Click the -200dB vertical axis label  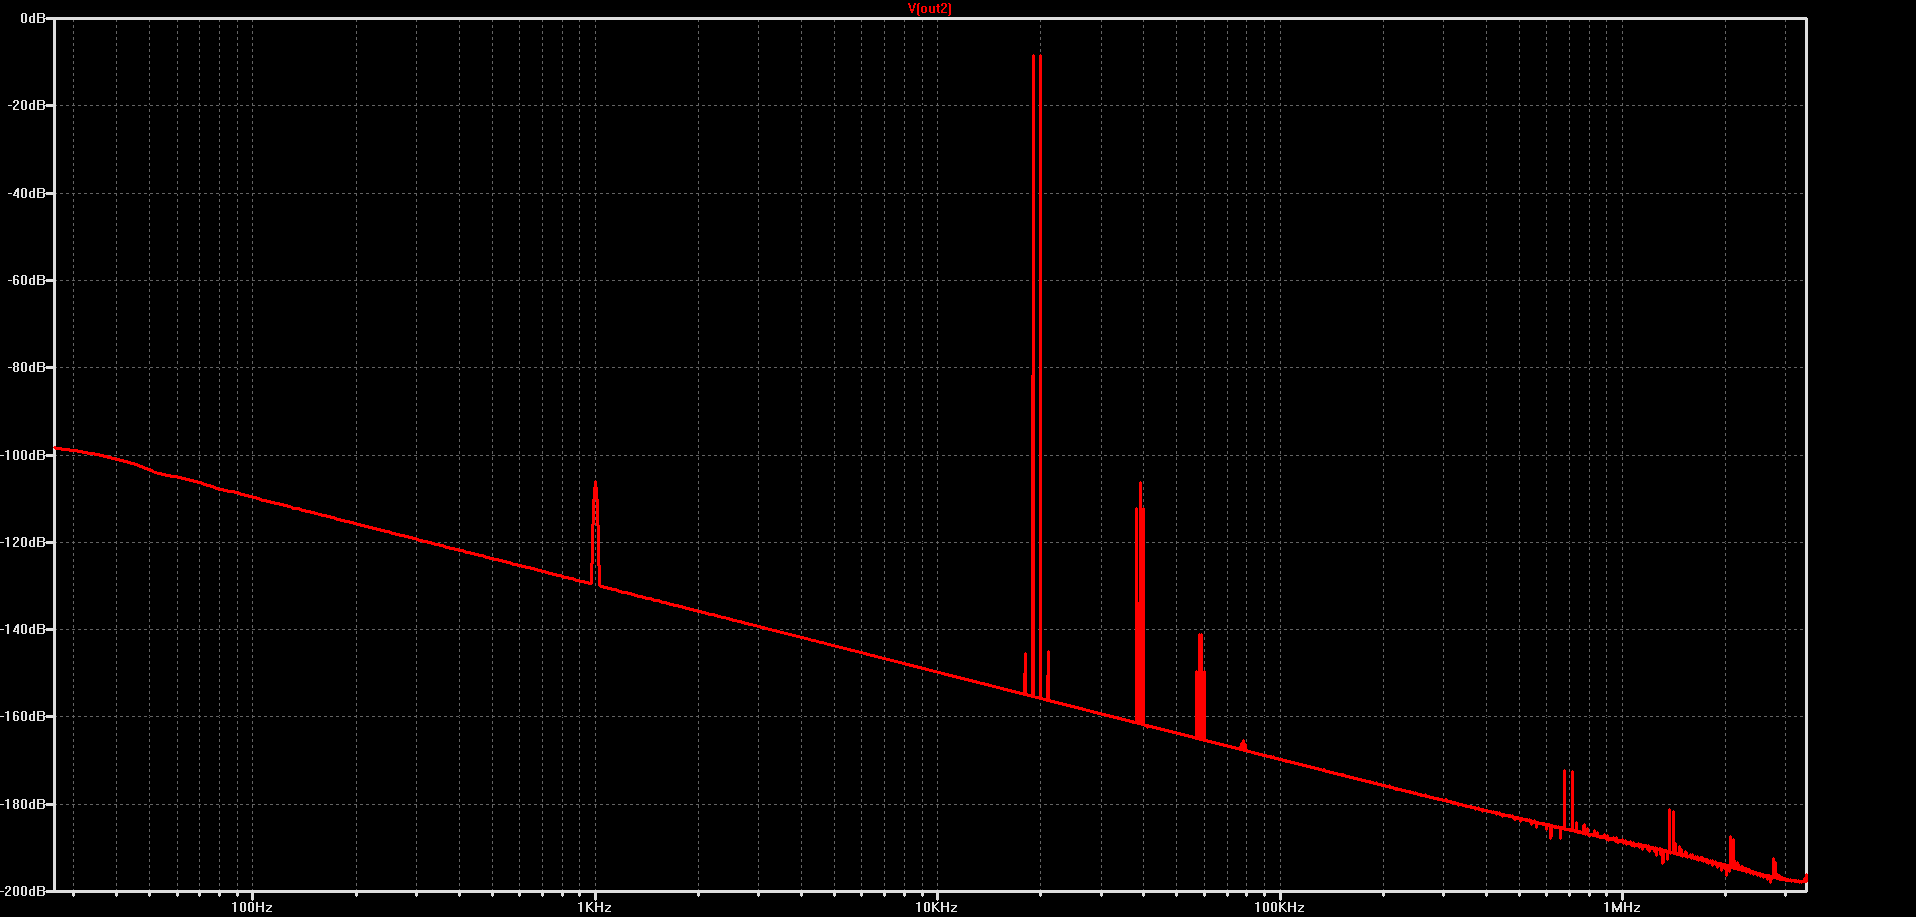[x=24, y=890]
